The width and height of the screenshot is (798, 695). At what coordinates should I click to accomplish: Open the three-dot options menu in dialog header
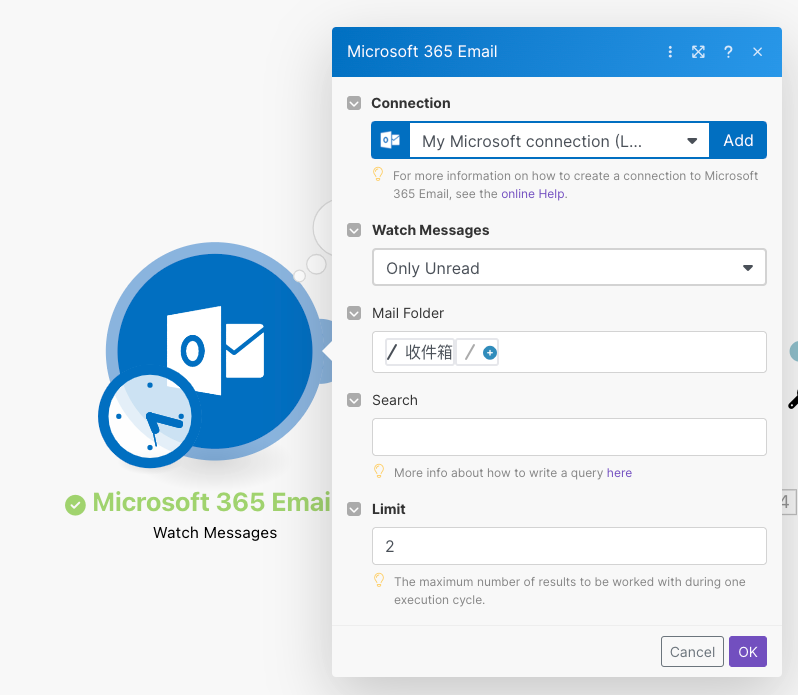point(670,52)
